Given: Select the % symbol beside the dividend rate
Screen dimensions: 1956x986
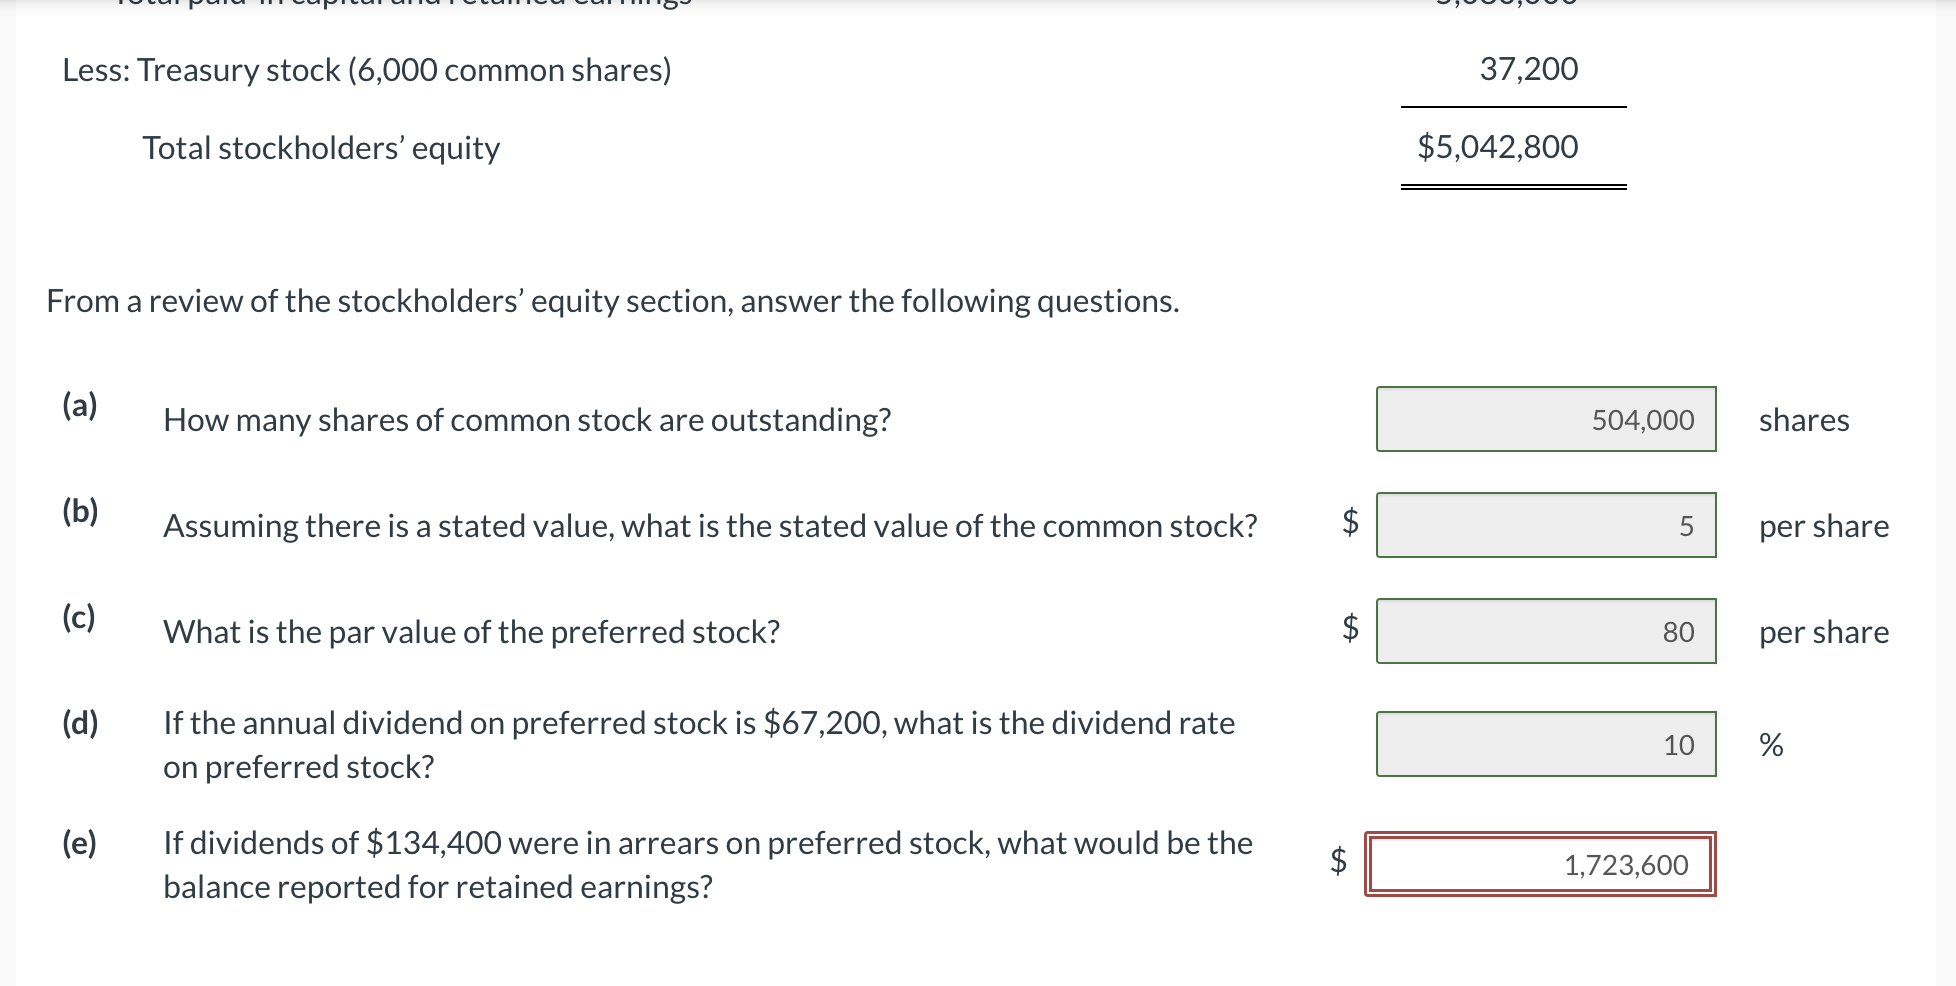Looking at the screenshot, I should point(1770,744).
